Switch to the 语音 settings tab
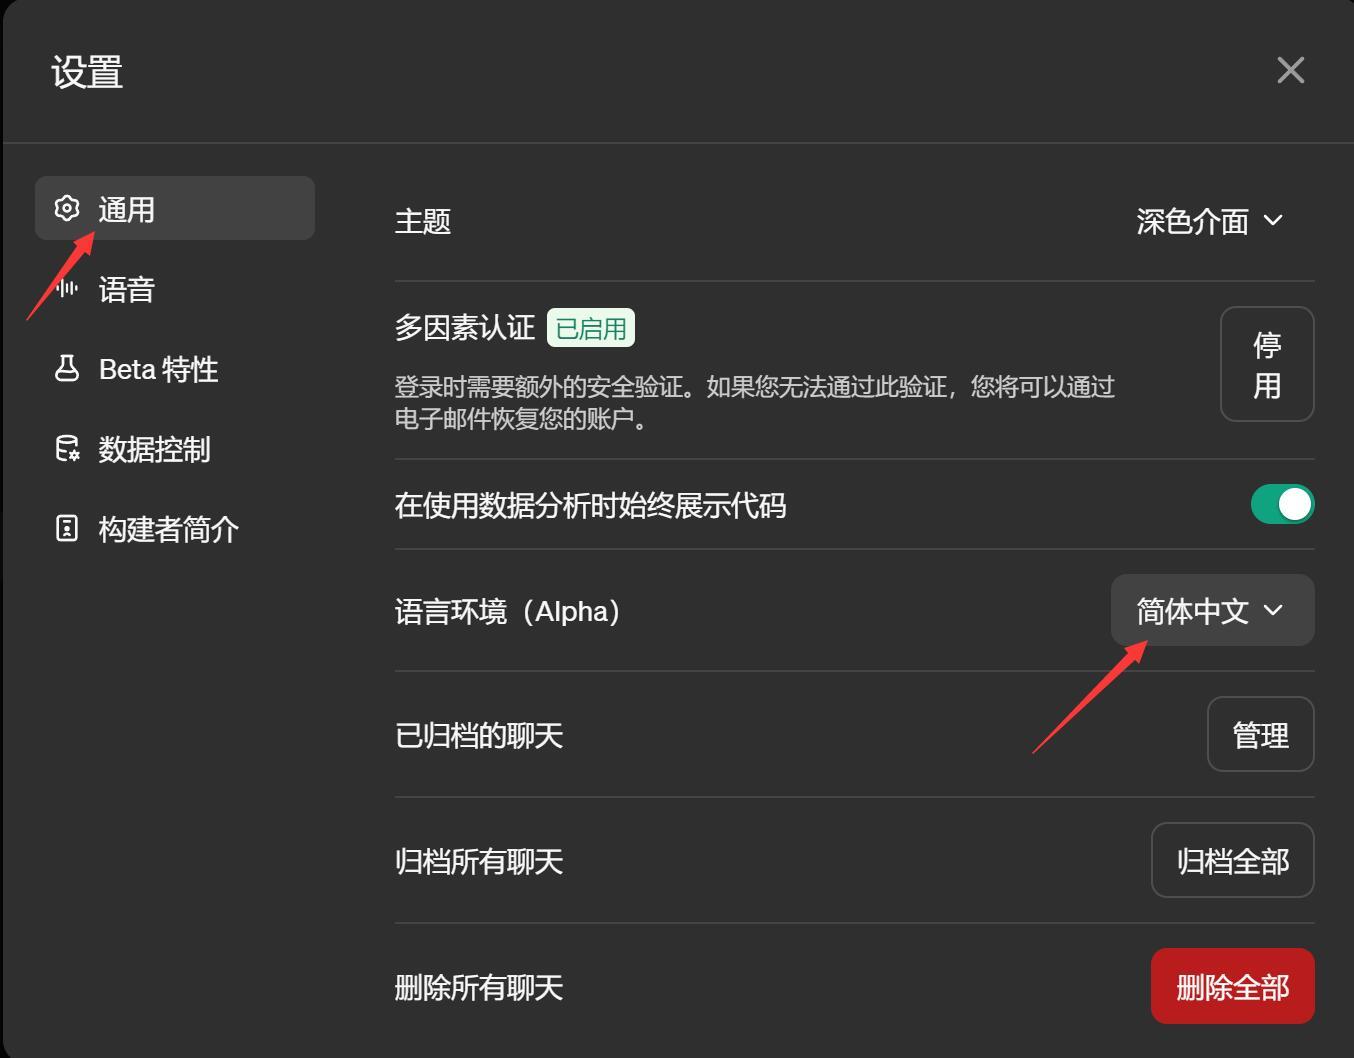Screen dimensions: 1354x1058 [x=127, y=290]
